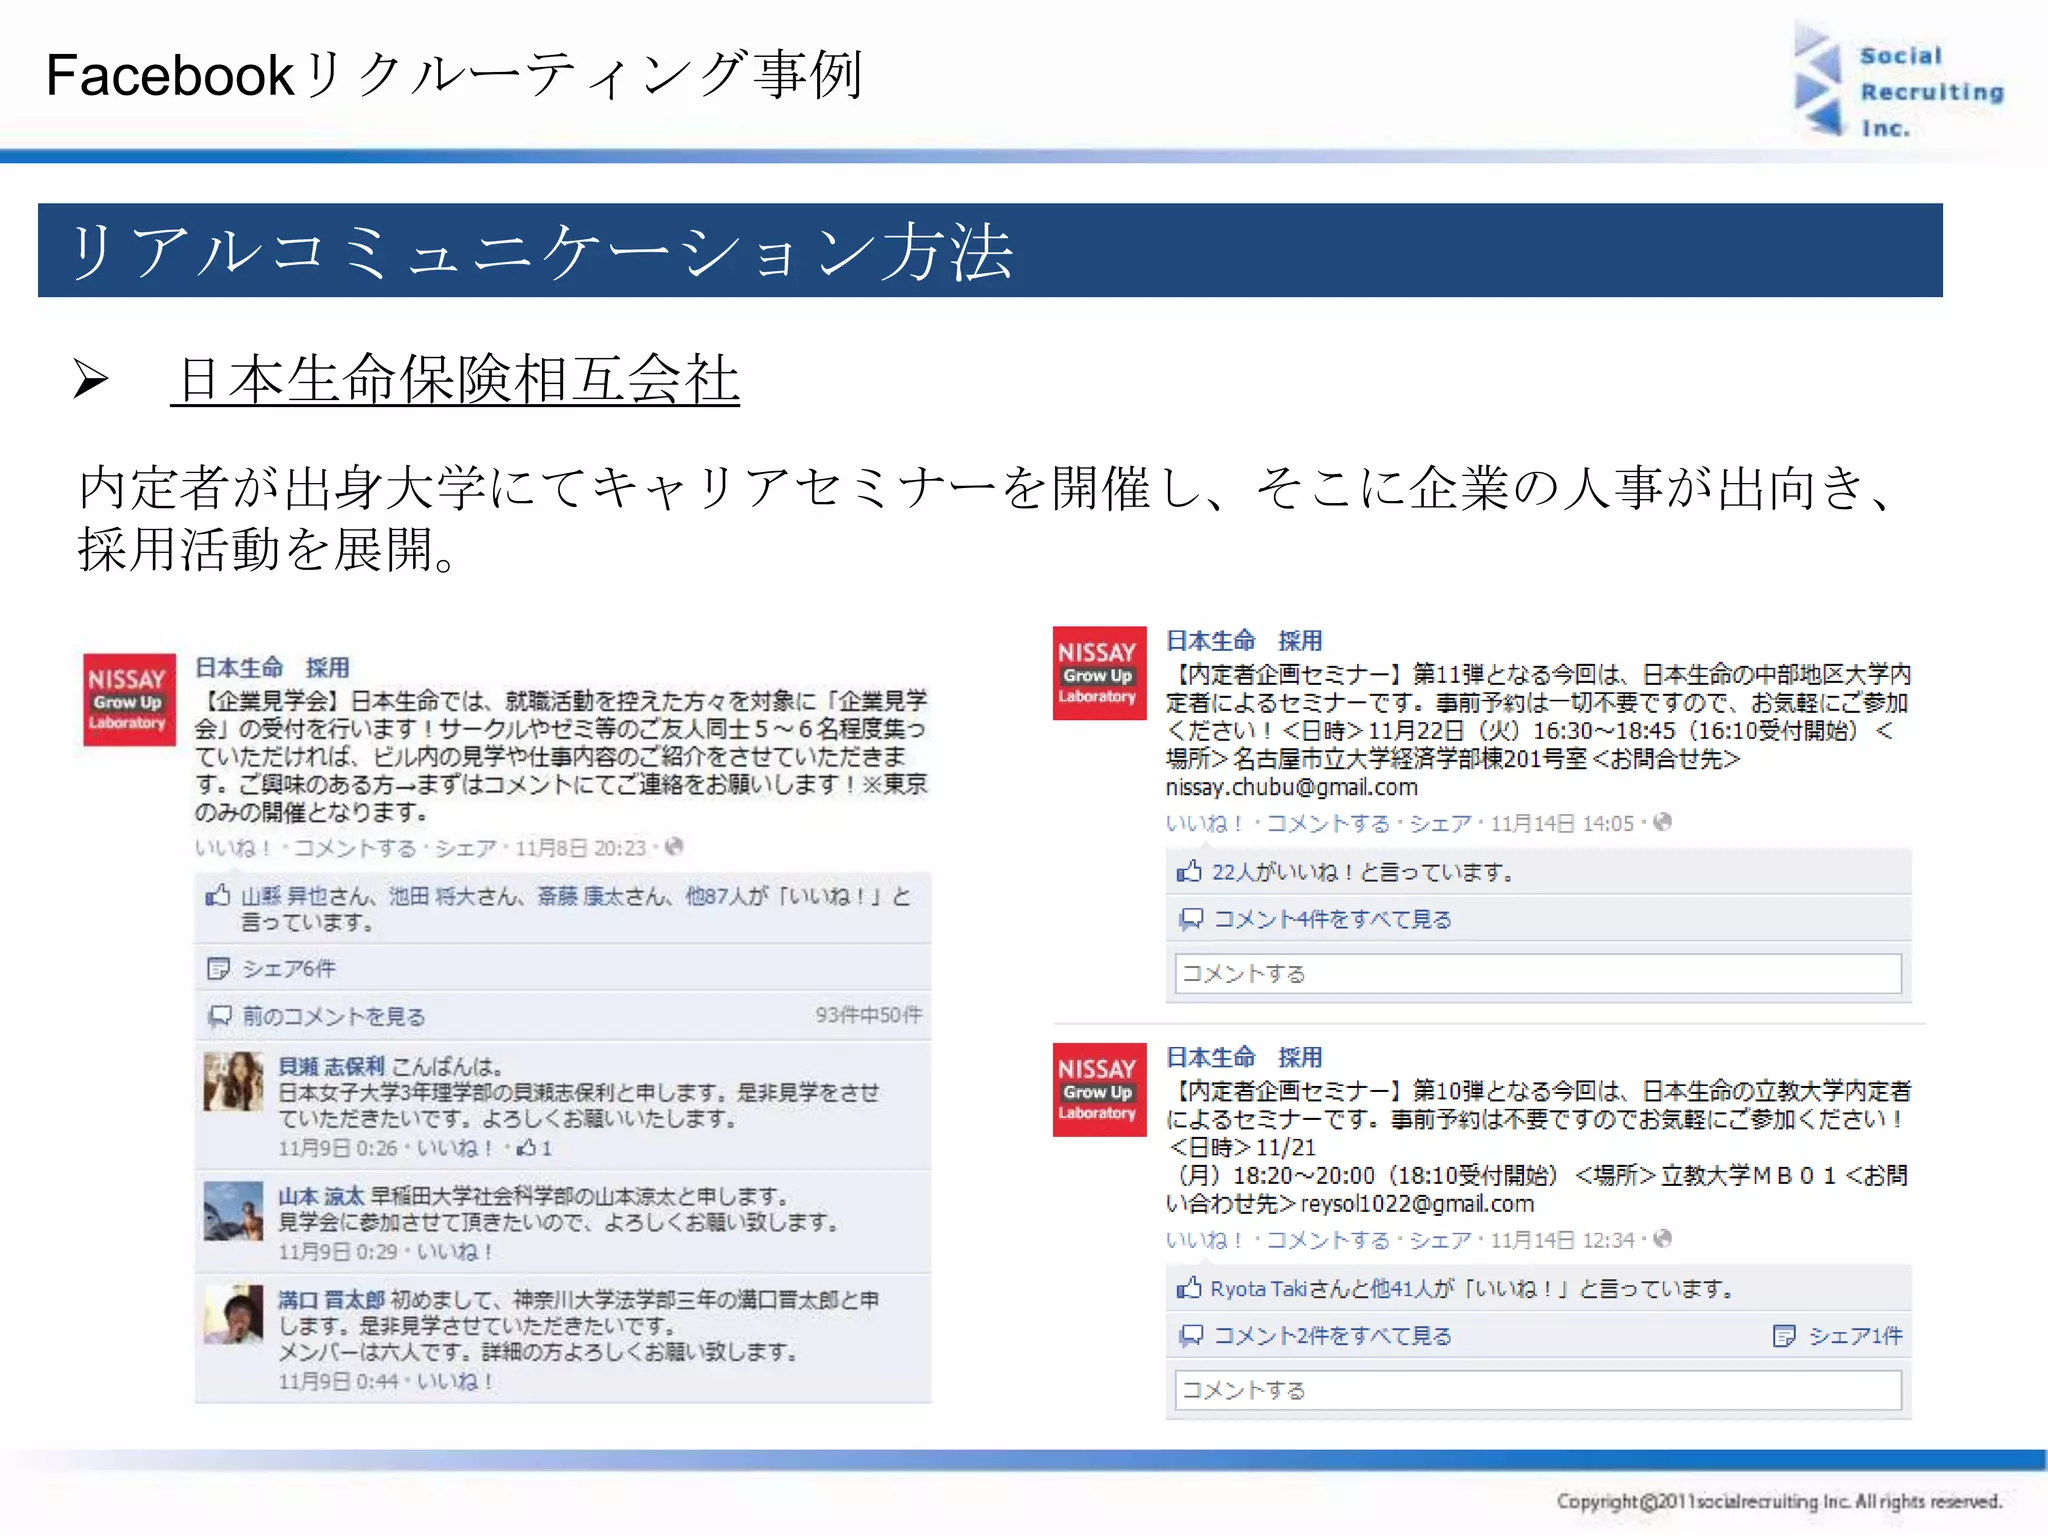Open the NISSAY avatar on the 第10弾 seminar post
The image size is (2048, 1536).
point(1099,1090)
